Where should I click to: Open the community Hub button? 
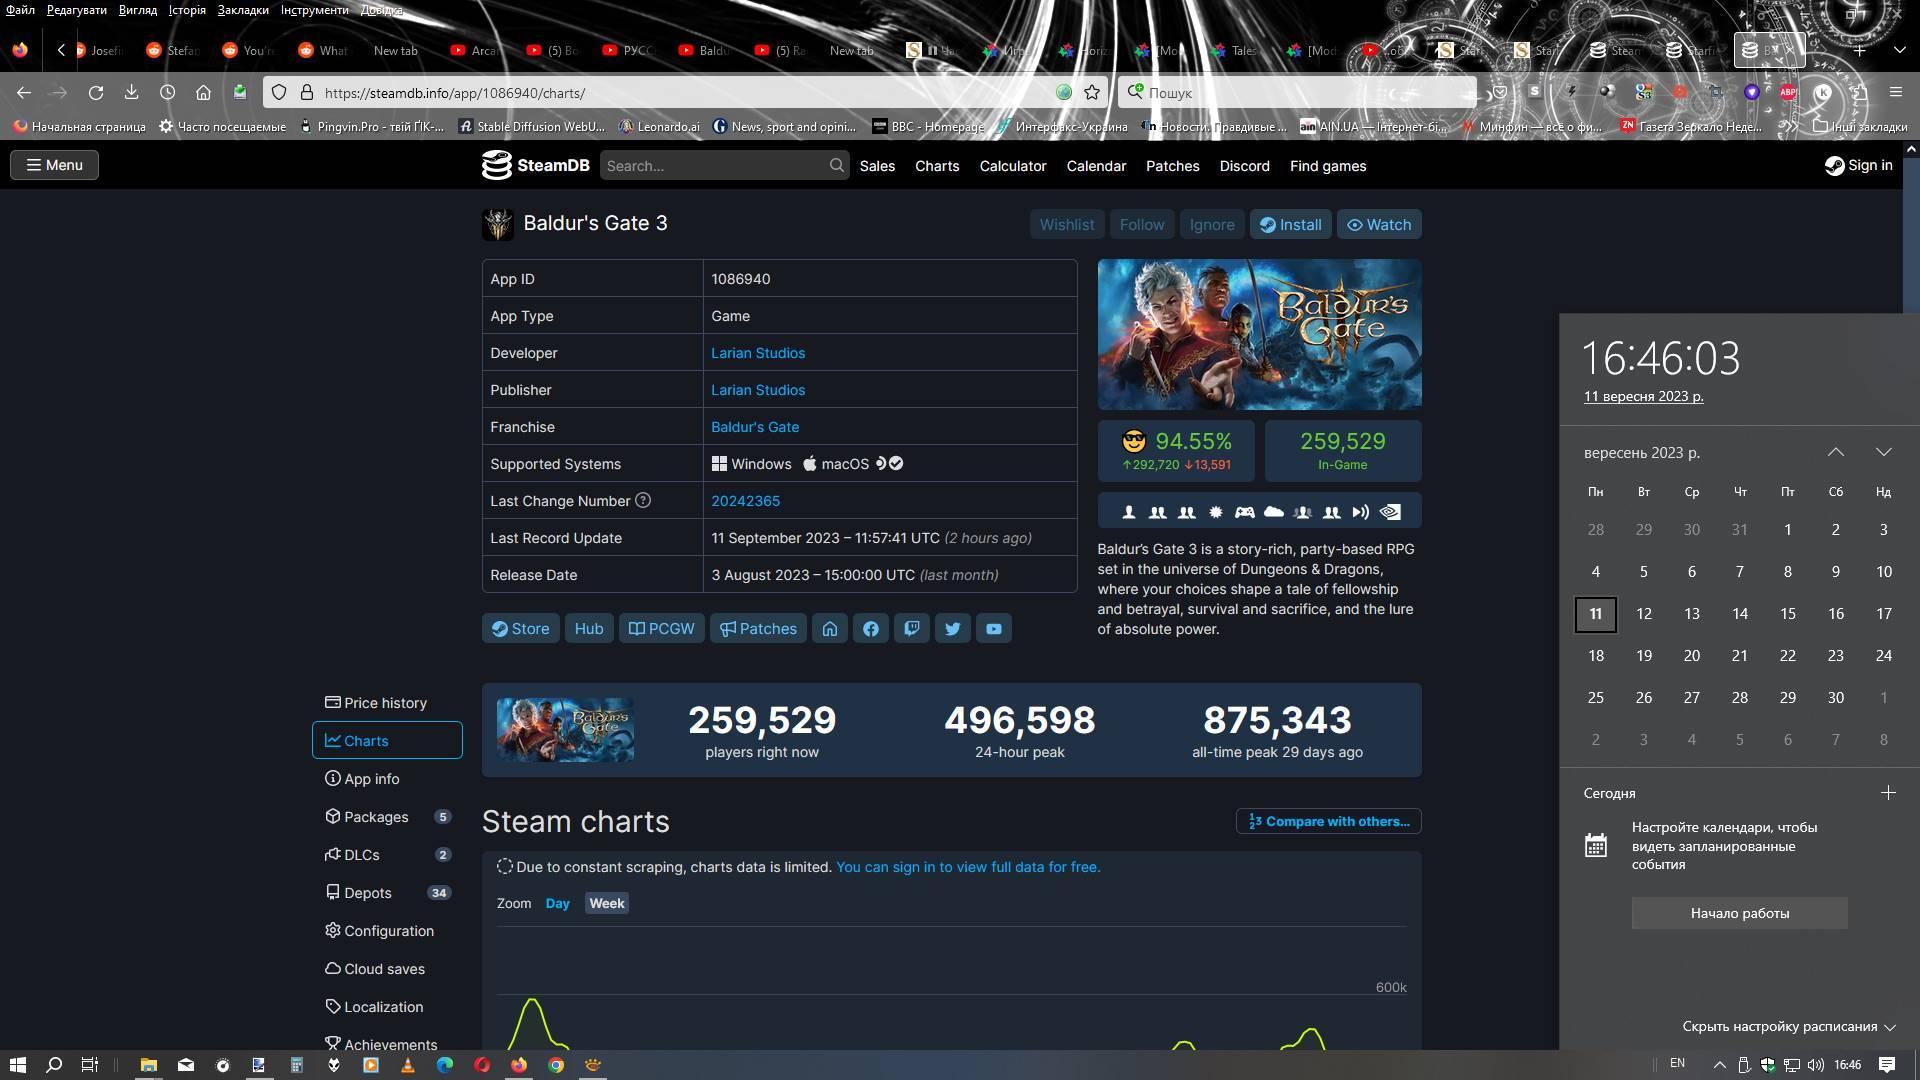point(589,629)
